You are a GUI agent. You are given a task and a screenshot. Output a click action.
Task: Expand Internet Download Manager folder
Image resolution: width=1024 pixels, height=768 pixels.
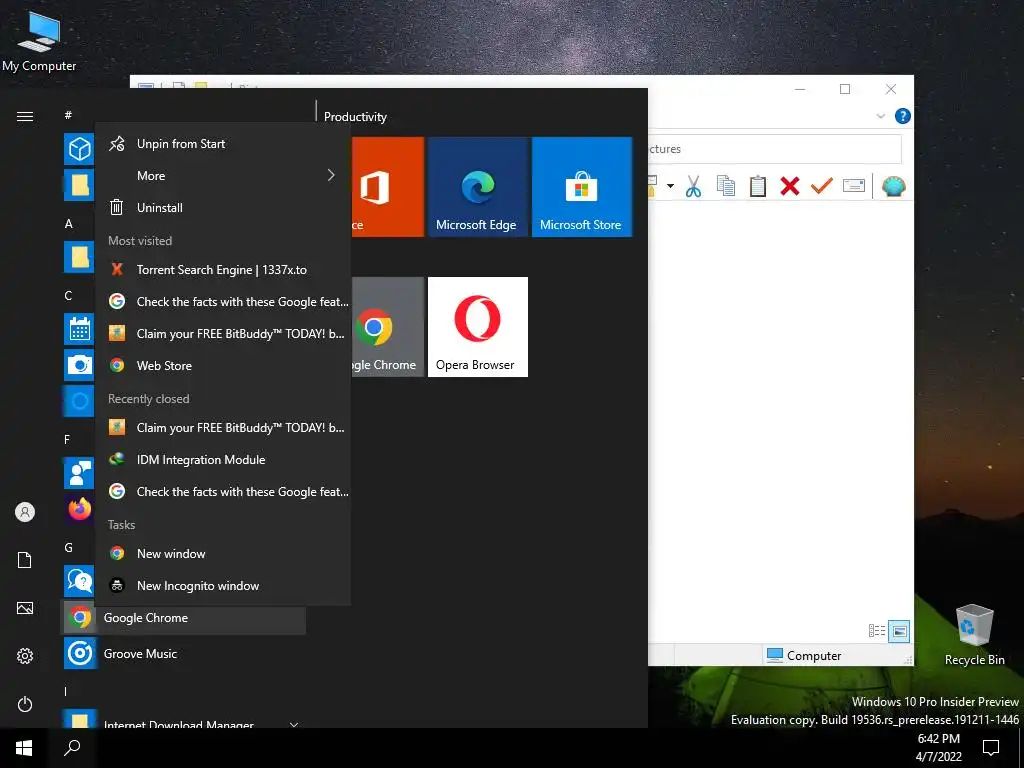[294, 724]
